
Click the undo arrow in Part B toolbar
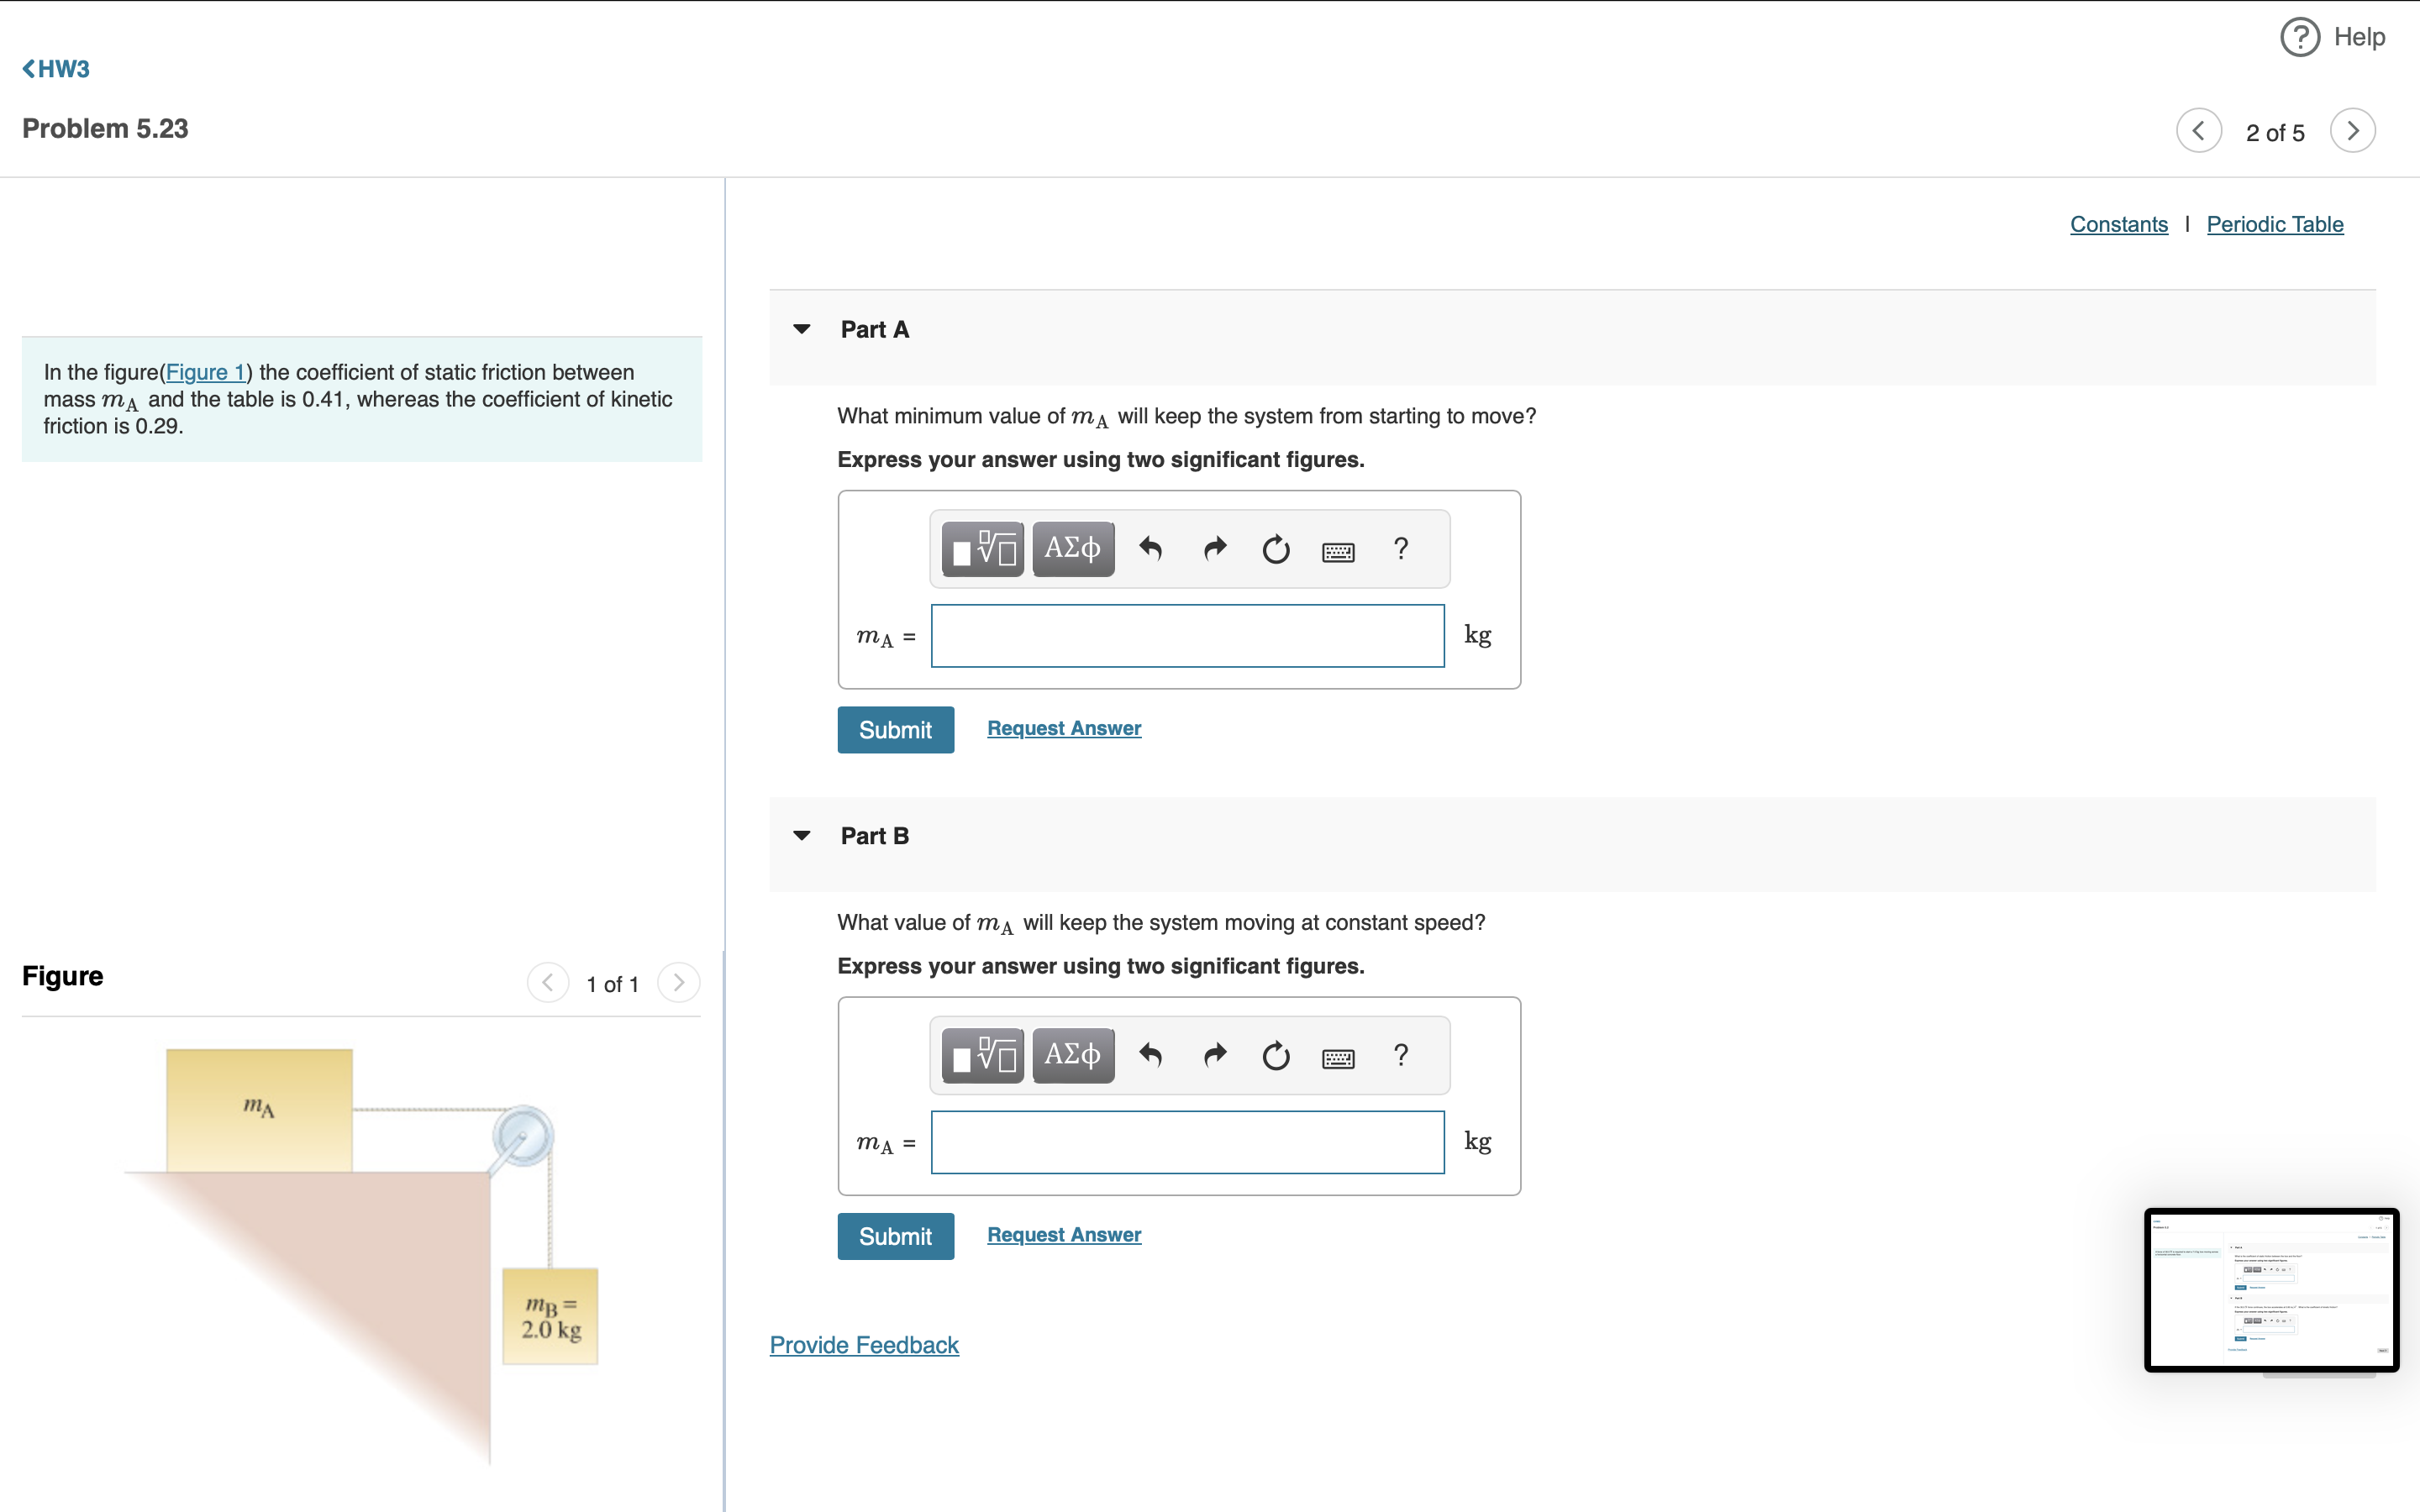click(x=1151, y=1055)
